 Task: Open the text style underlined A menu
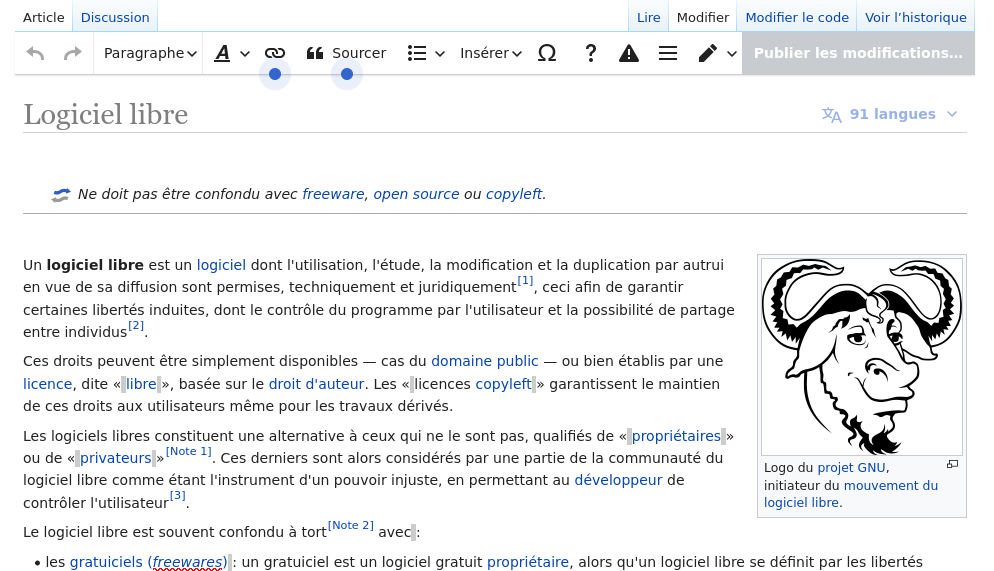point(231,53)
